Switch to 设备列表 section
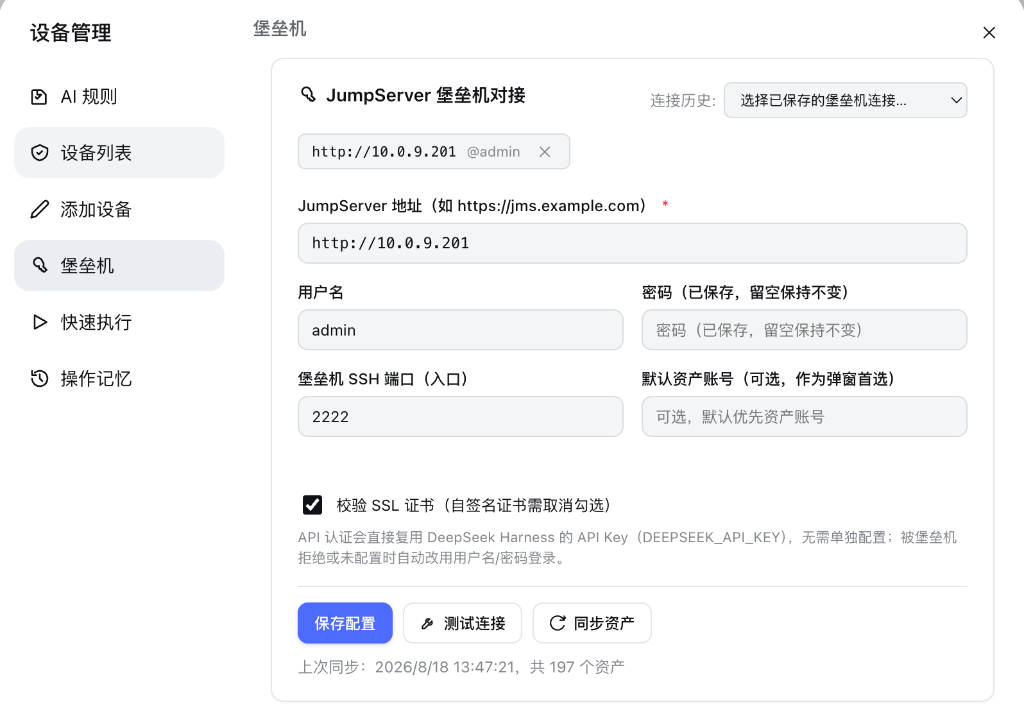This screenshot has width=1024, height=714. [119, 153]
